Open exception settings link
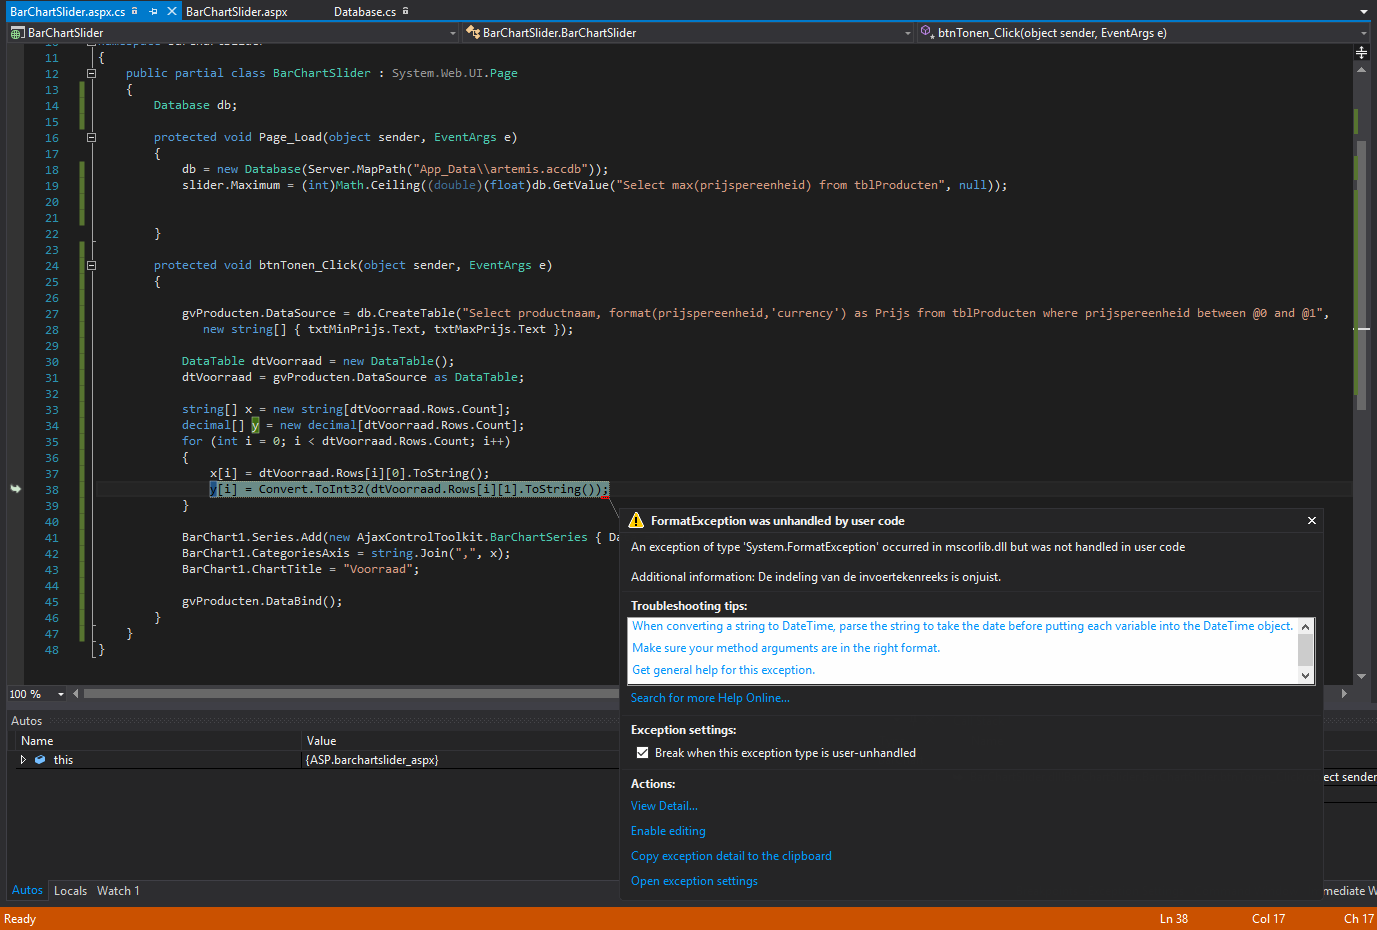Viewport: 1377px width, 930px height. pos(694,881)
